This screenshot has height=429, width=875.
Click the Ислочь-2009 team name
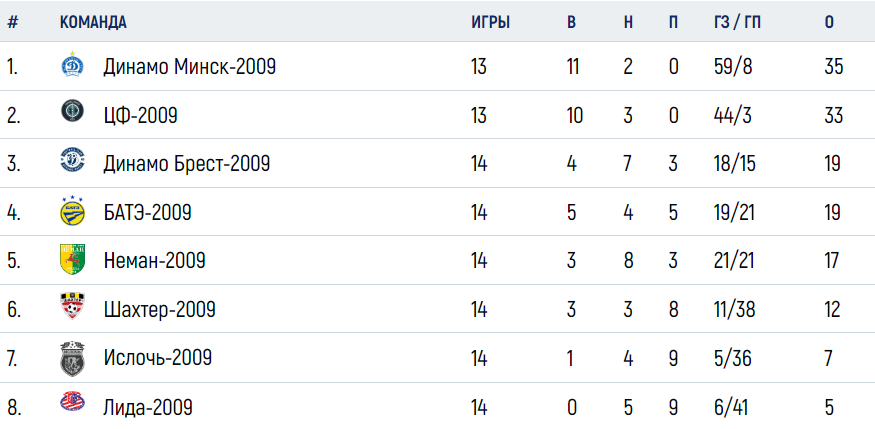tap(157, 358)
